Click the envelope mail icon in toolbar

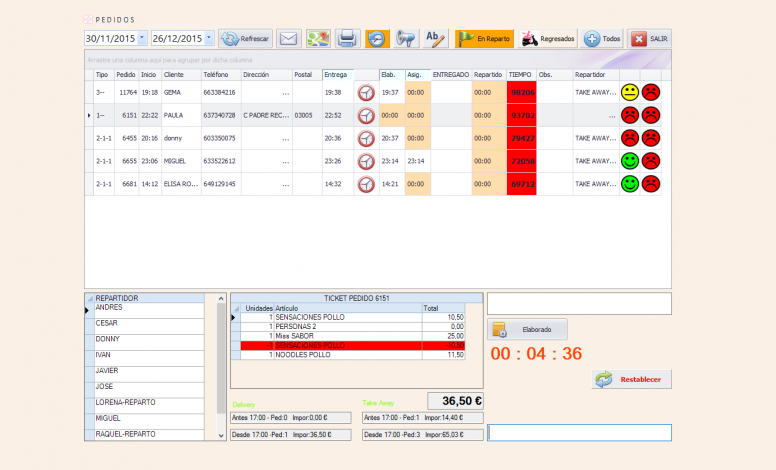coord(288,39)
